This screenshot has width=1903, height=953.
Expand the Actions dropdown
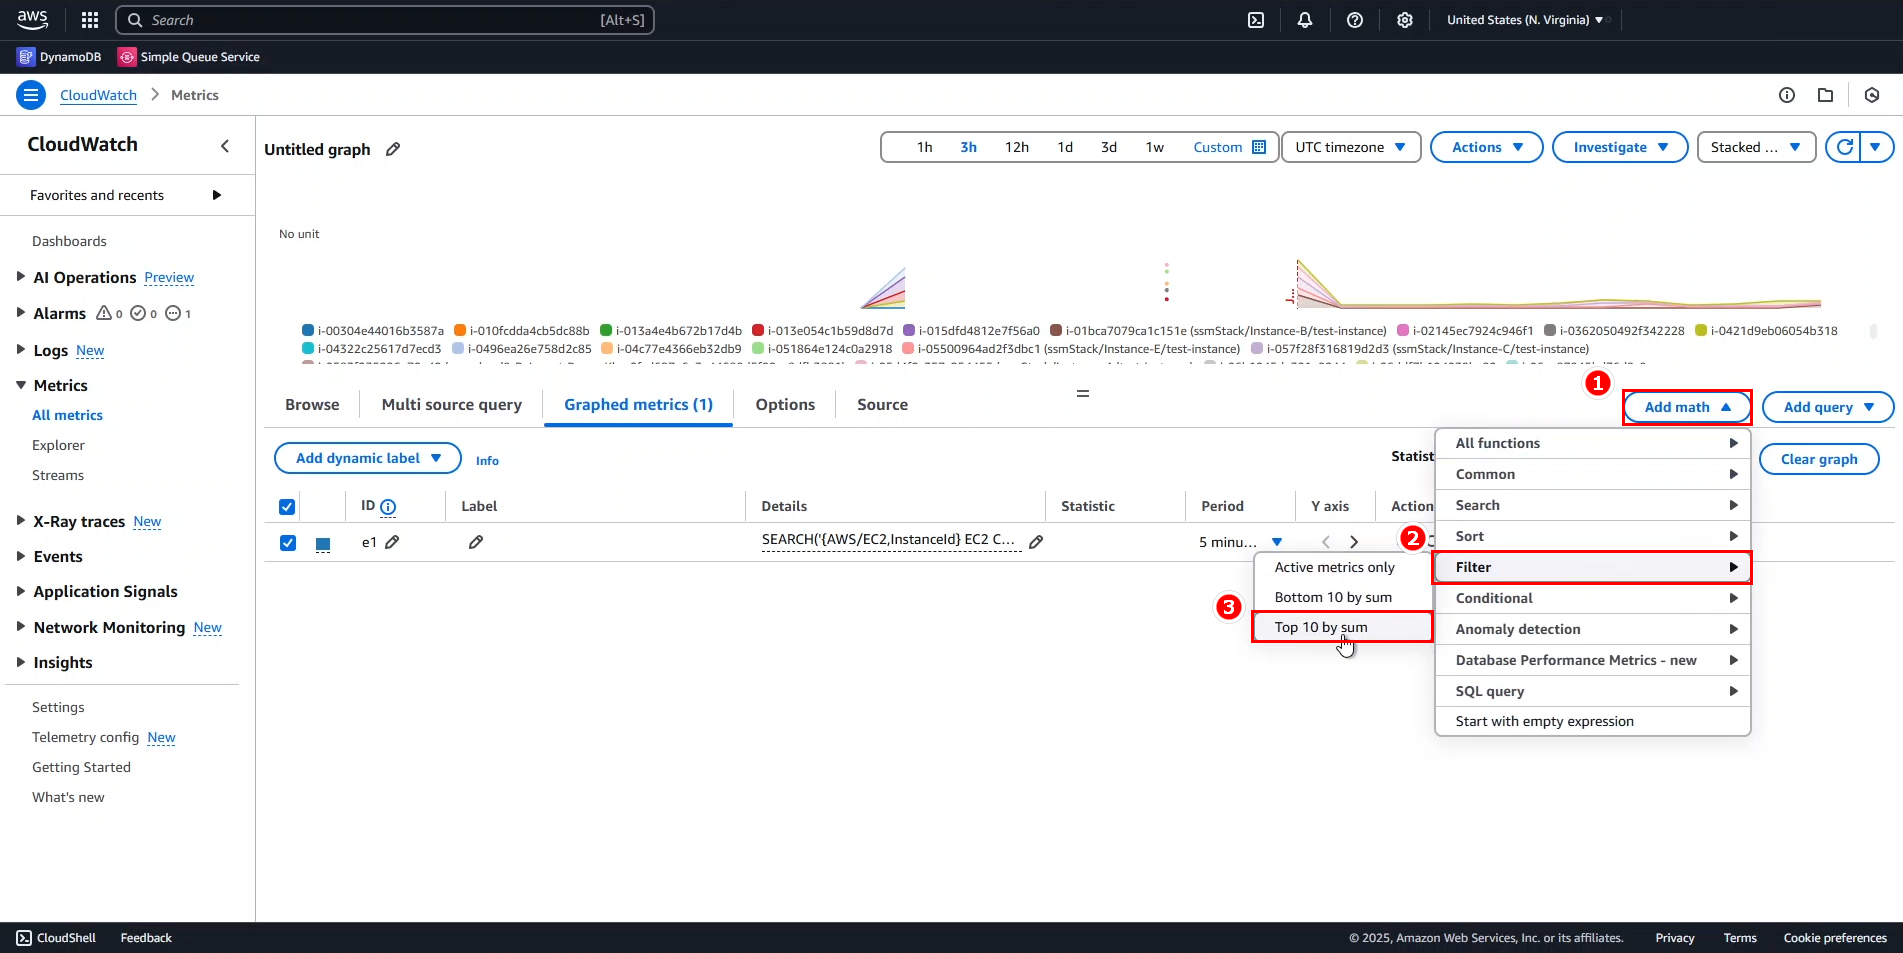1487,147
